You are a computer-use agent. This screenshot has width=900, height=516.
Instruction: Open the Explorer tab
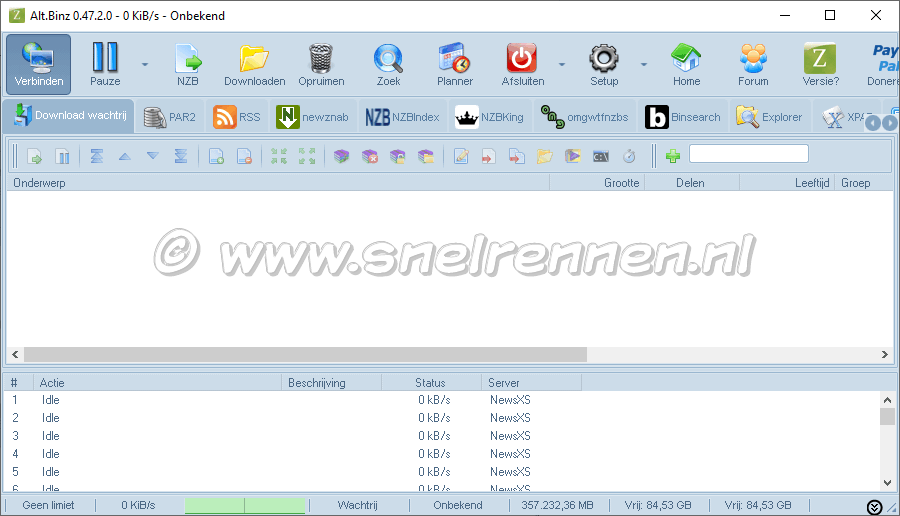(769, 117)
